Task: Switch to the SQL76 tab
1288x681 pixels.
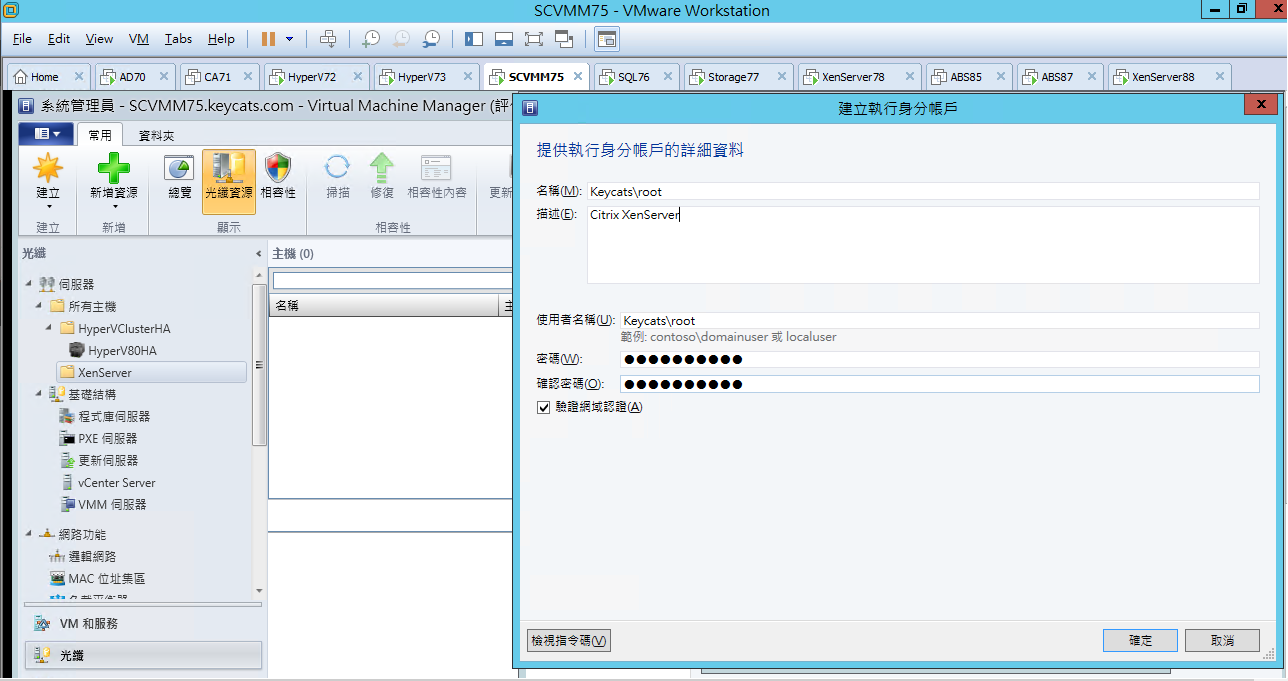Action: 636,77
